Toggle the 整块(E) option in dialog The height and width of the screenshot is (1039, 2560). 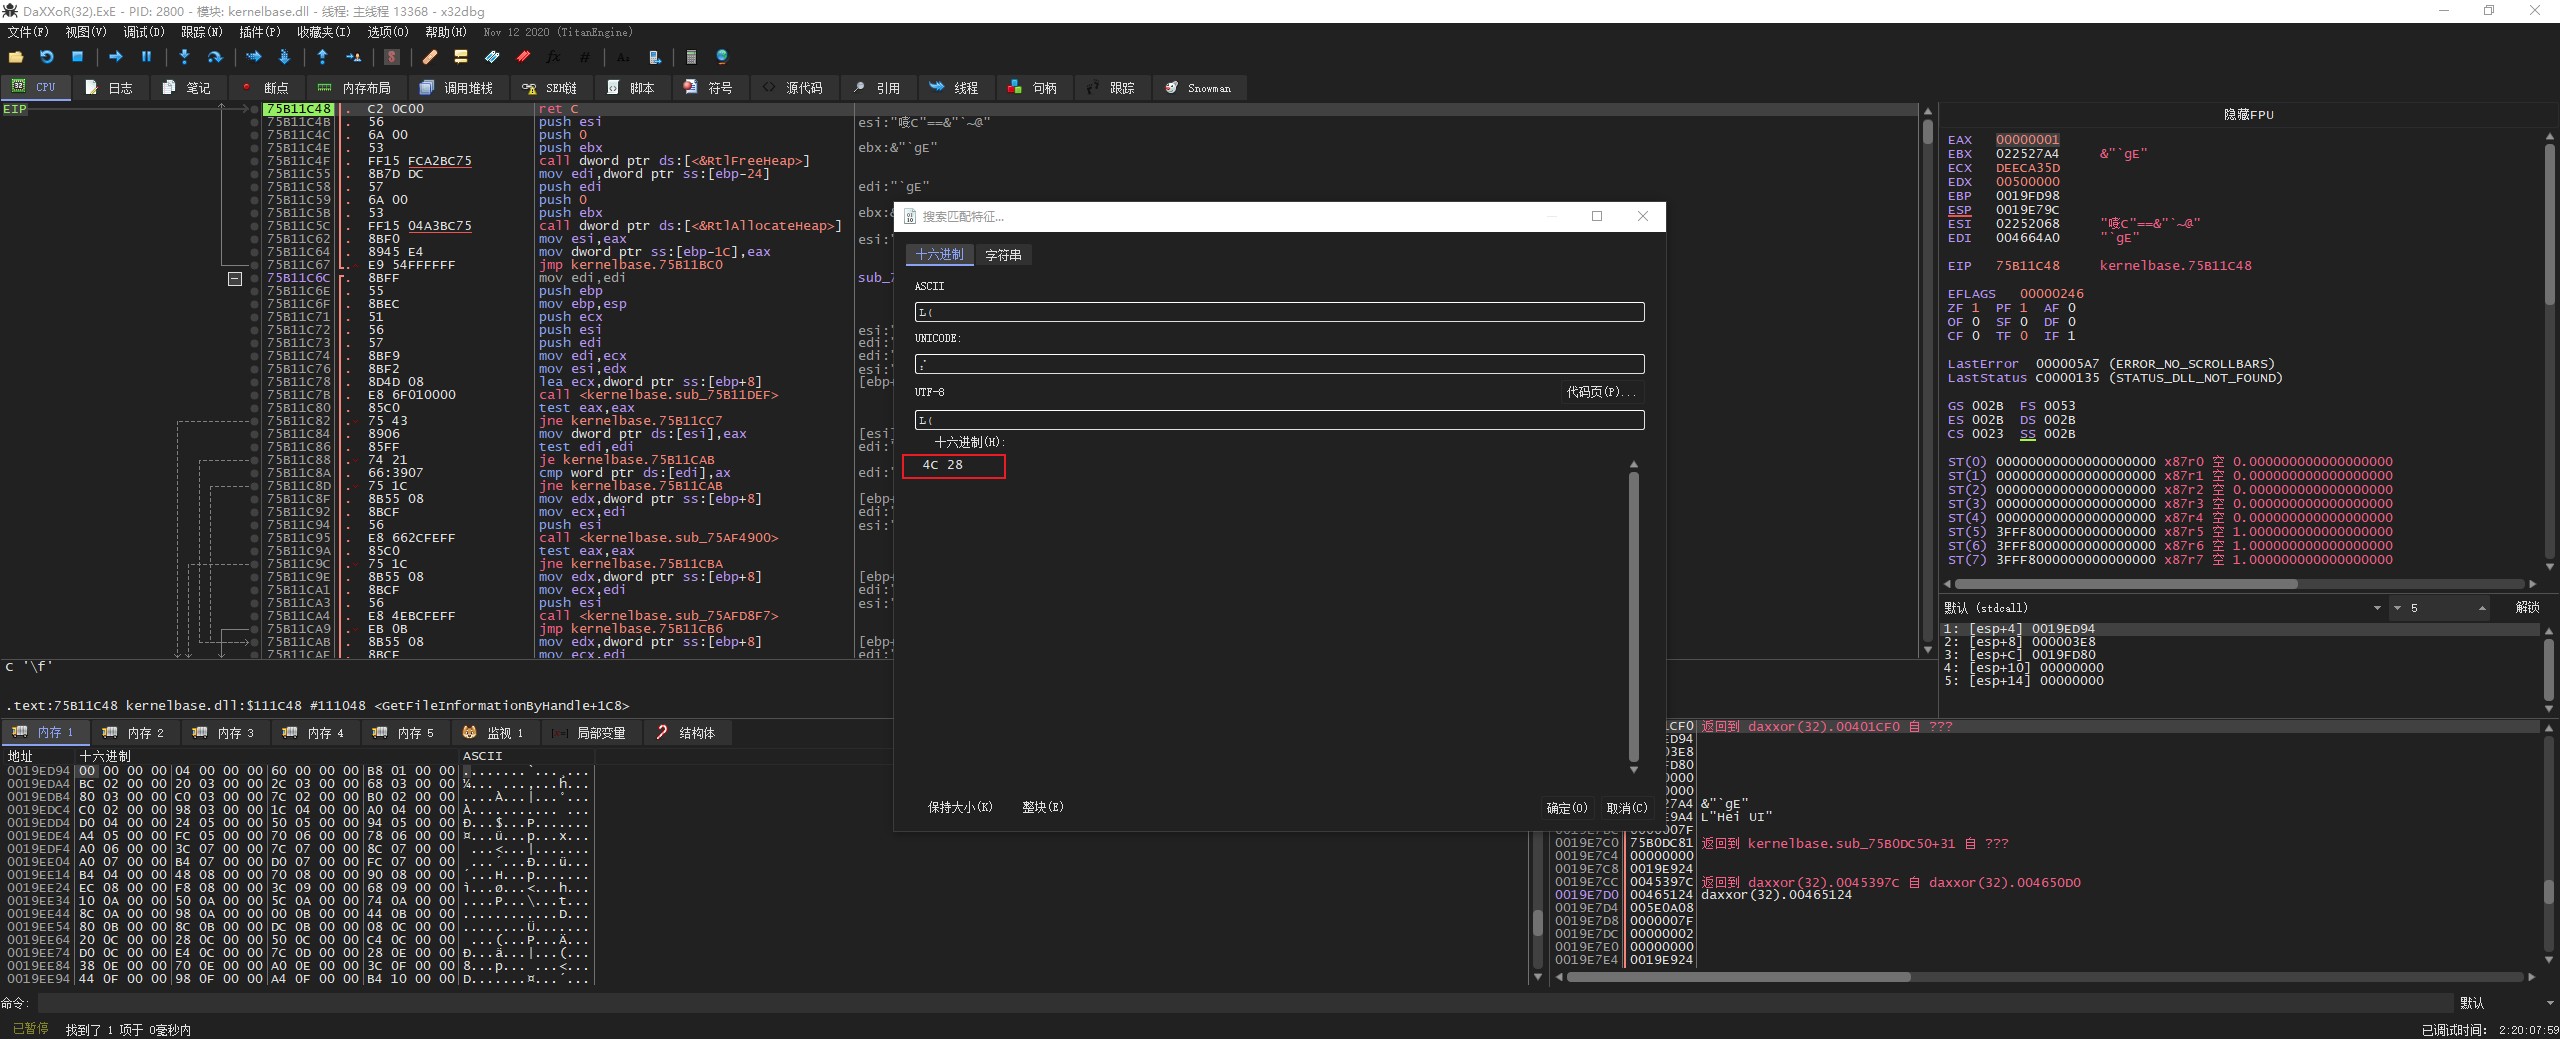pyautogui.click(x=1042, y=807)
